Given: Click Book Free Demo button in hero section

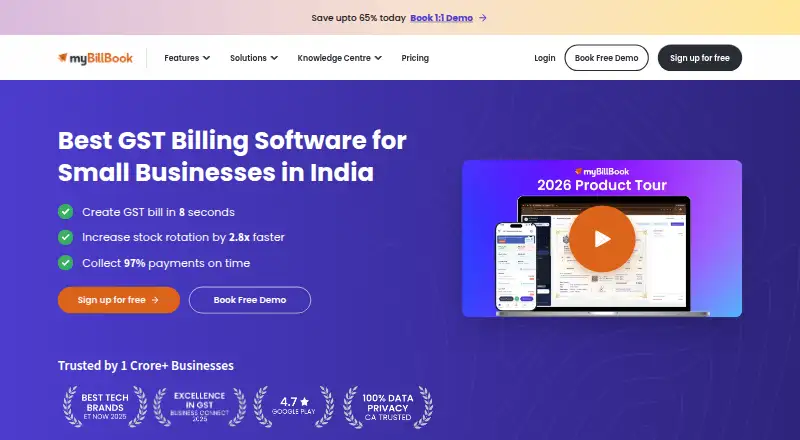Looking at the screenshot, I should [x=249, y=300].
